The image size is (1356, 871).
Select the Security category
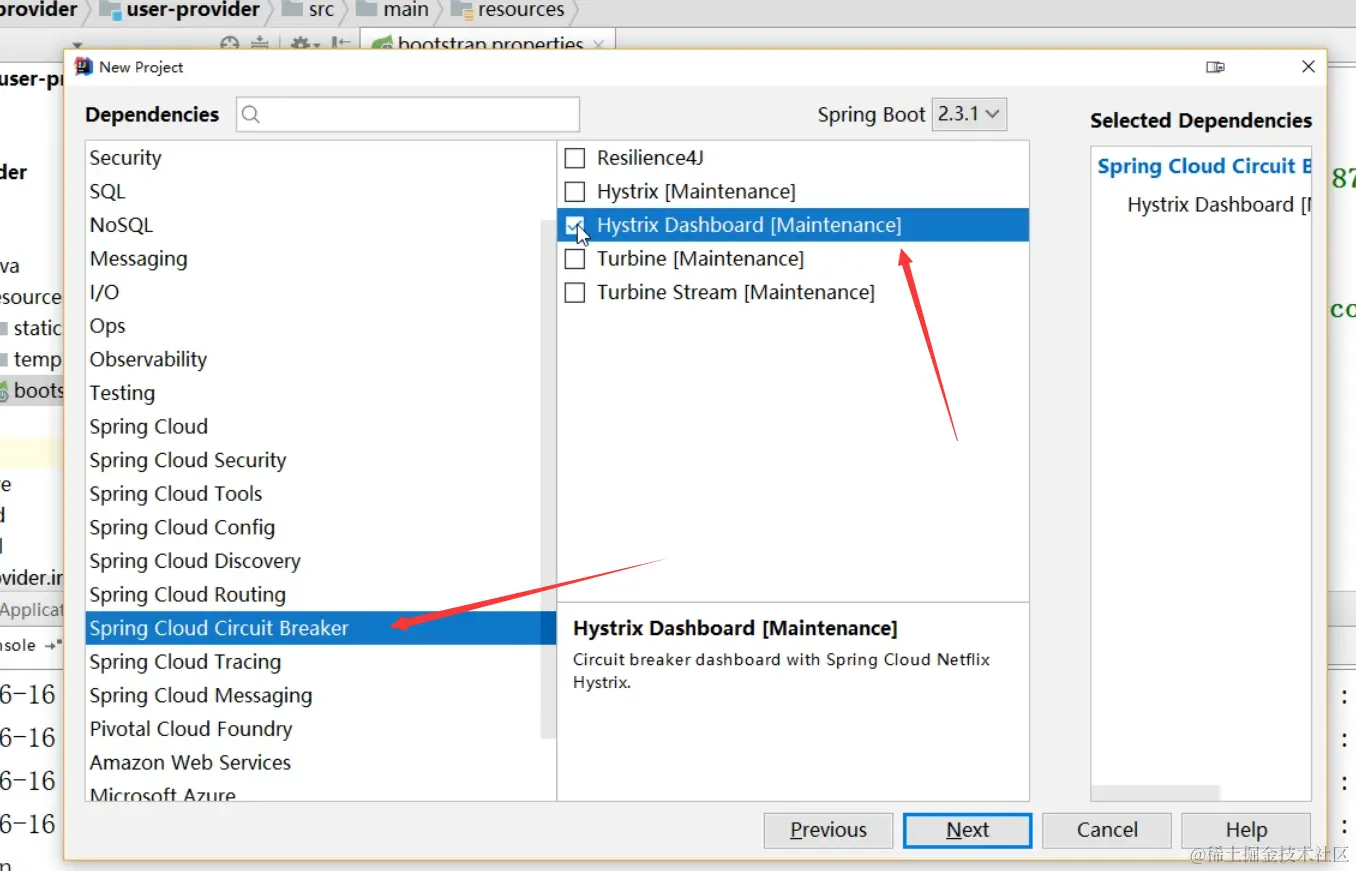click(x=320, y=158)
